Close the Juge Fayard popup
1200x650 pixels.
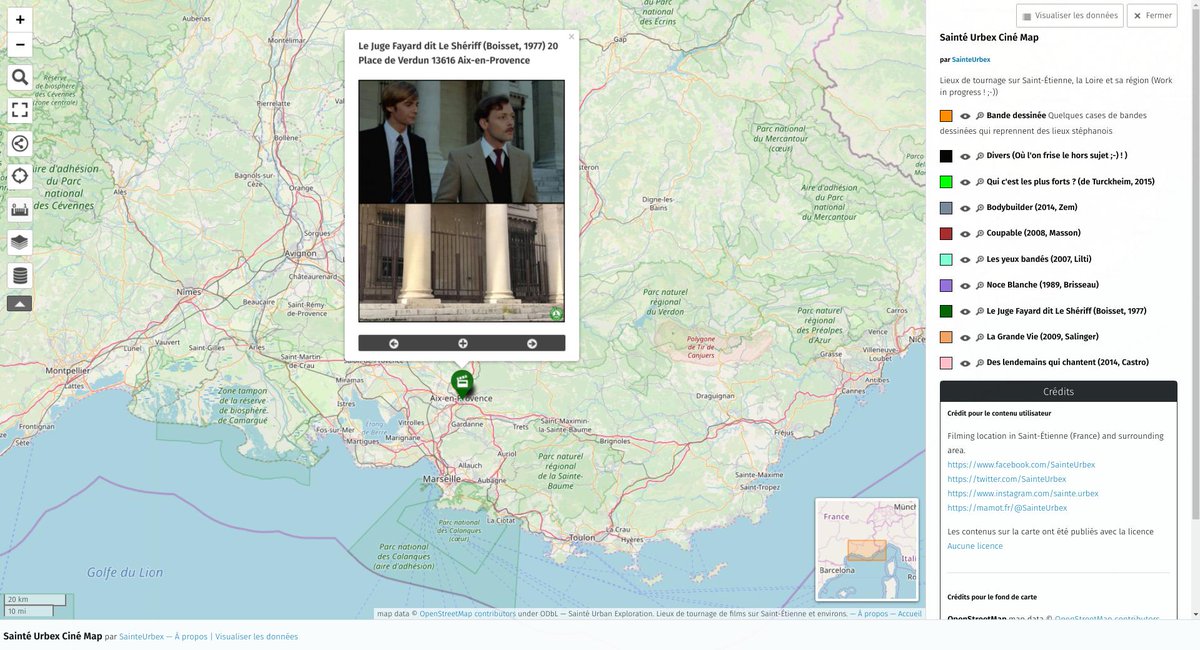coord(571,37)
